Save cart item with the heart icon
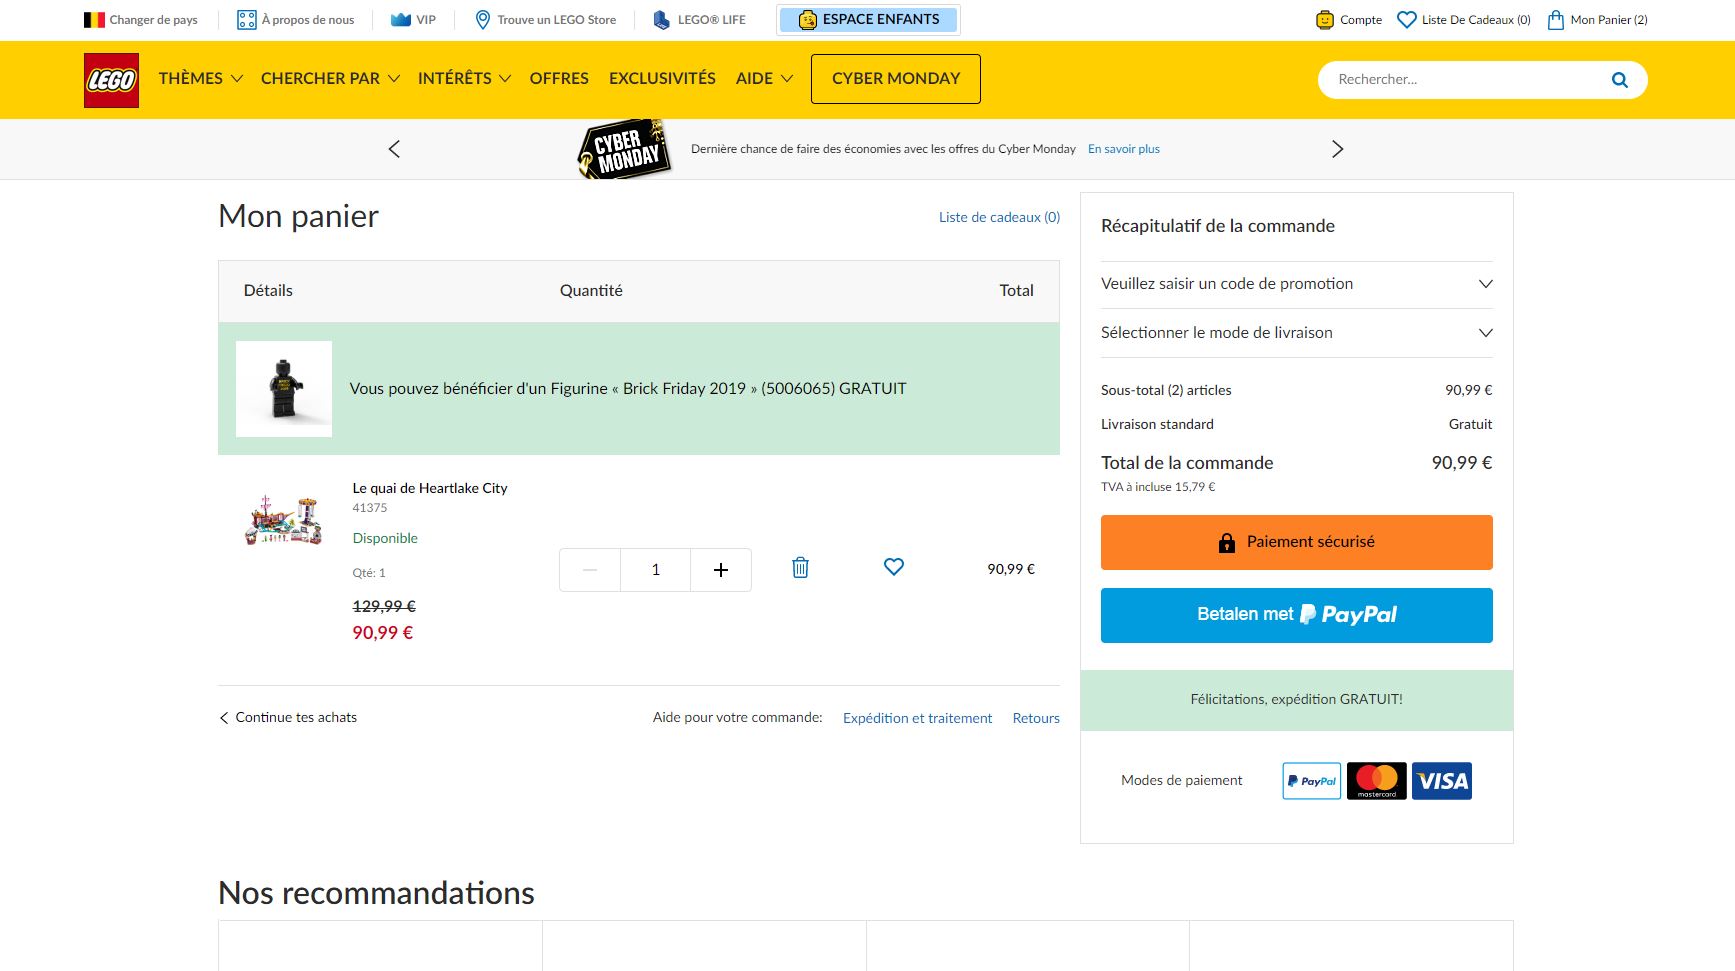 (892, 567)
